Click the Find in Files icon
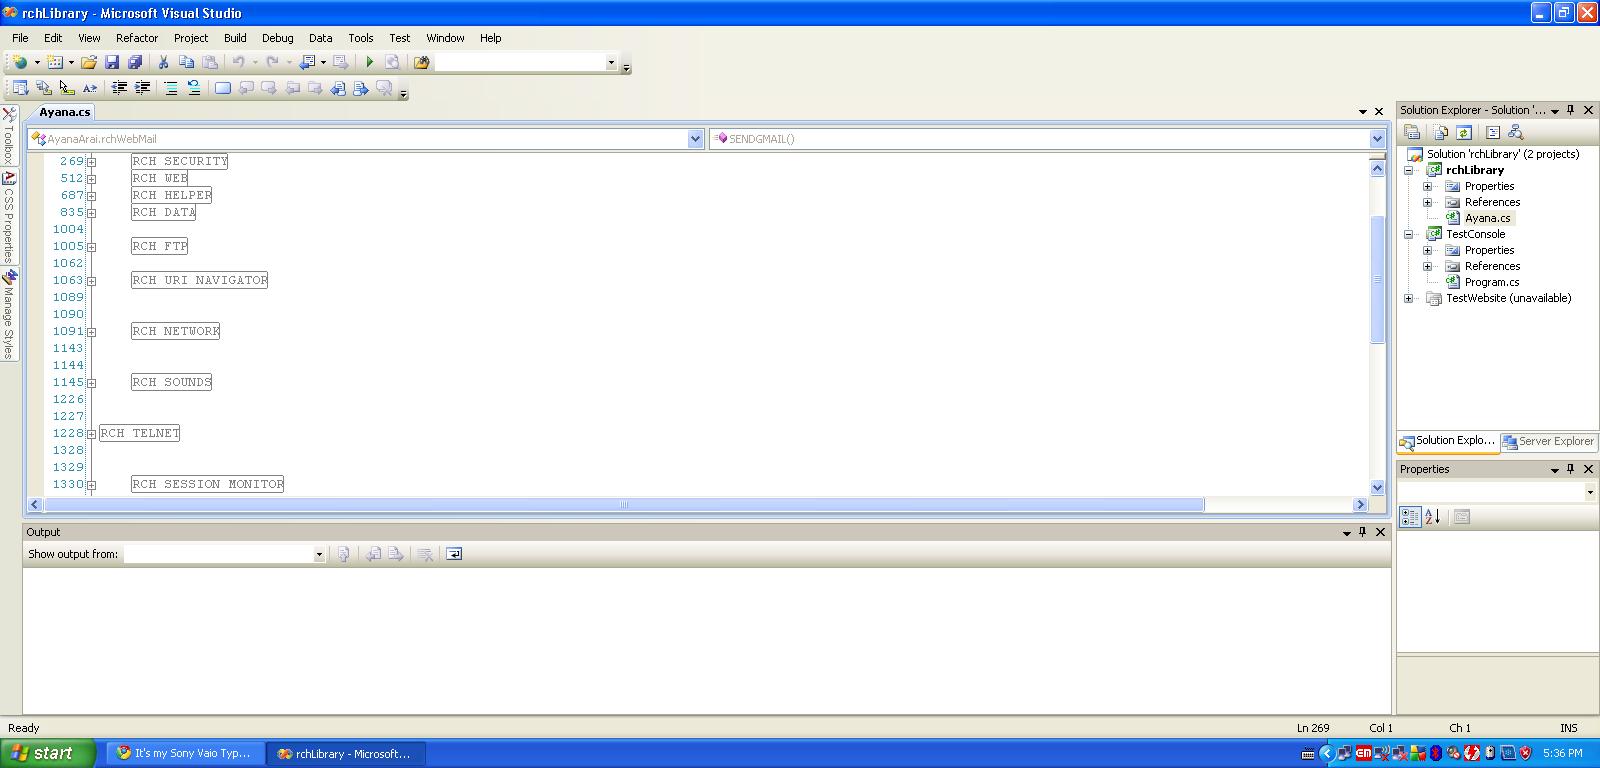Viewport: 1600px width, 768px height. pyautogui.click(x=421, y=62)
